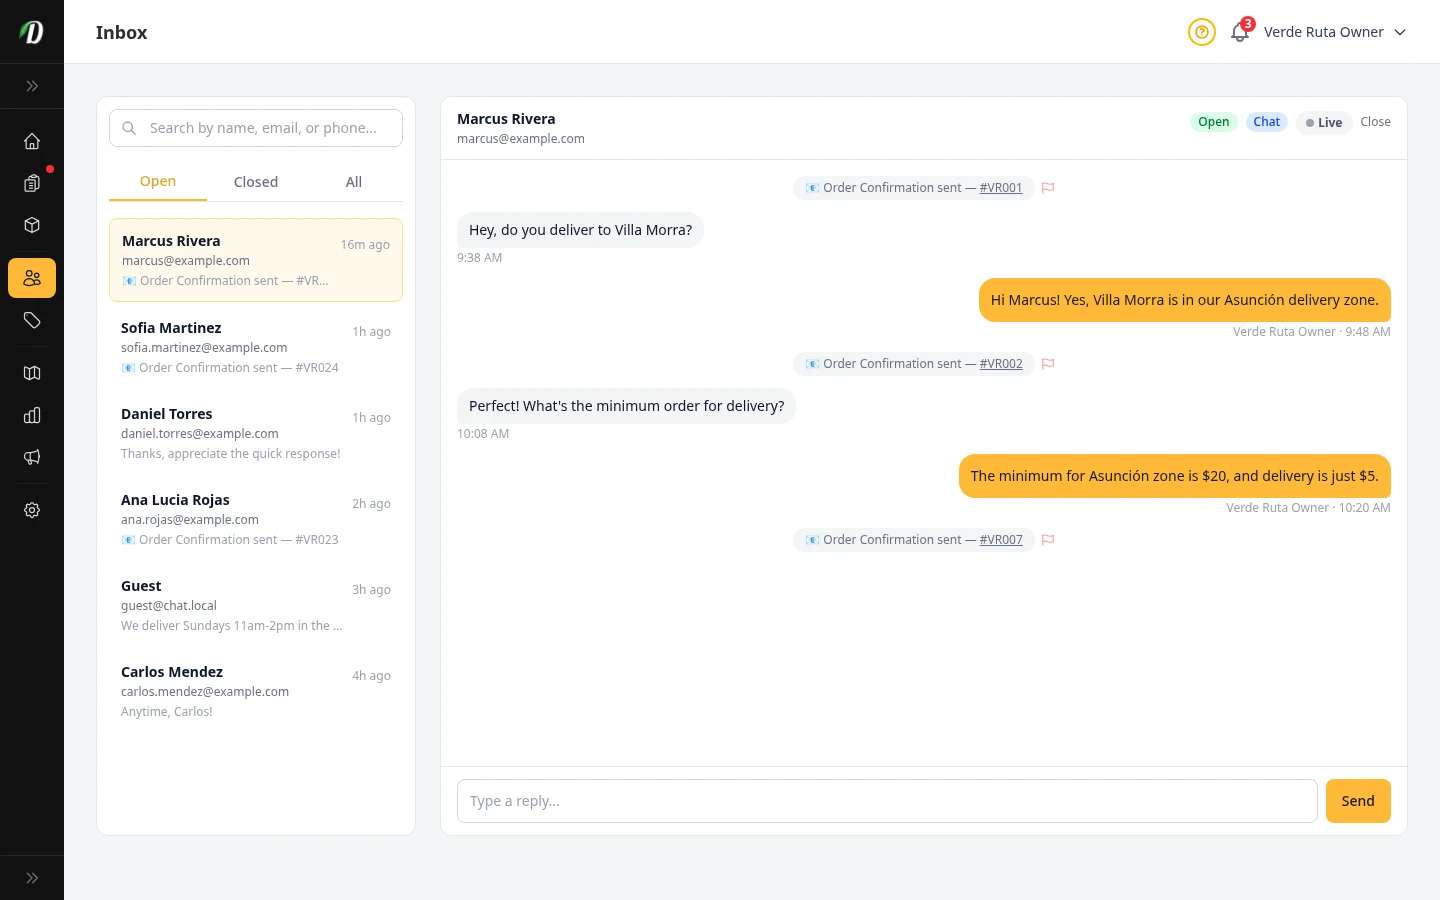
Task: Open help via the question mark icon
Action: pos(1201,32)
